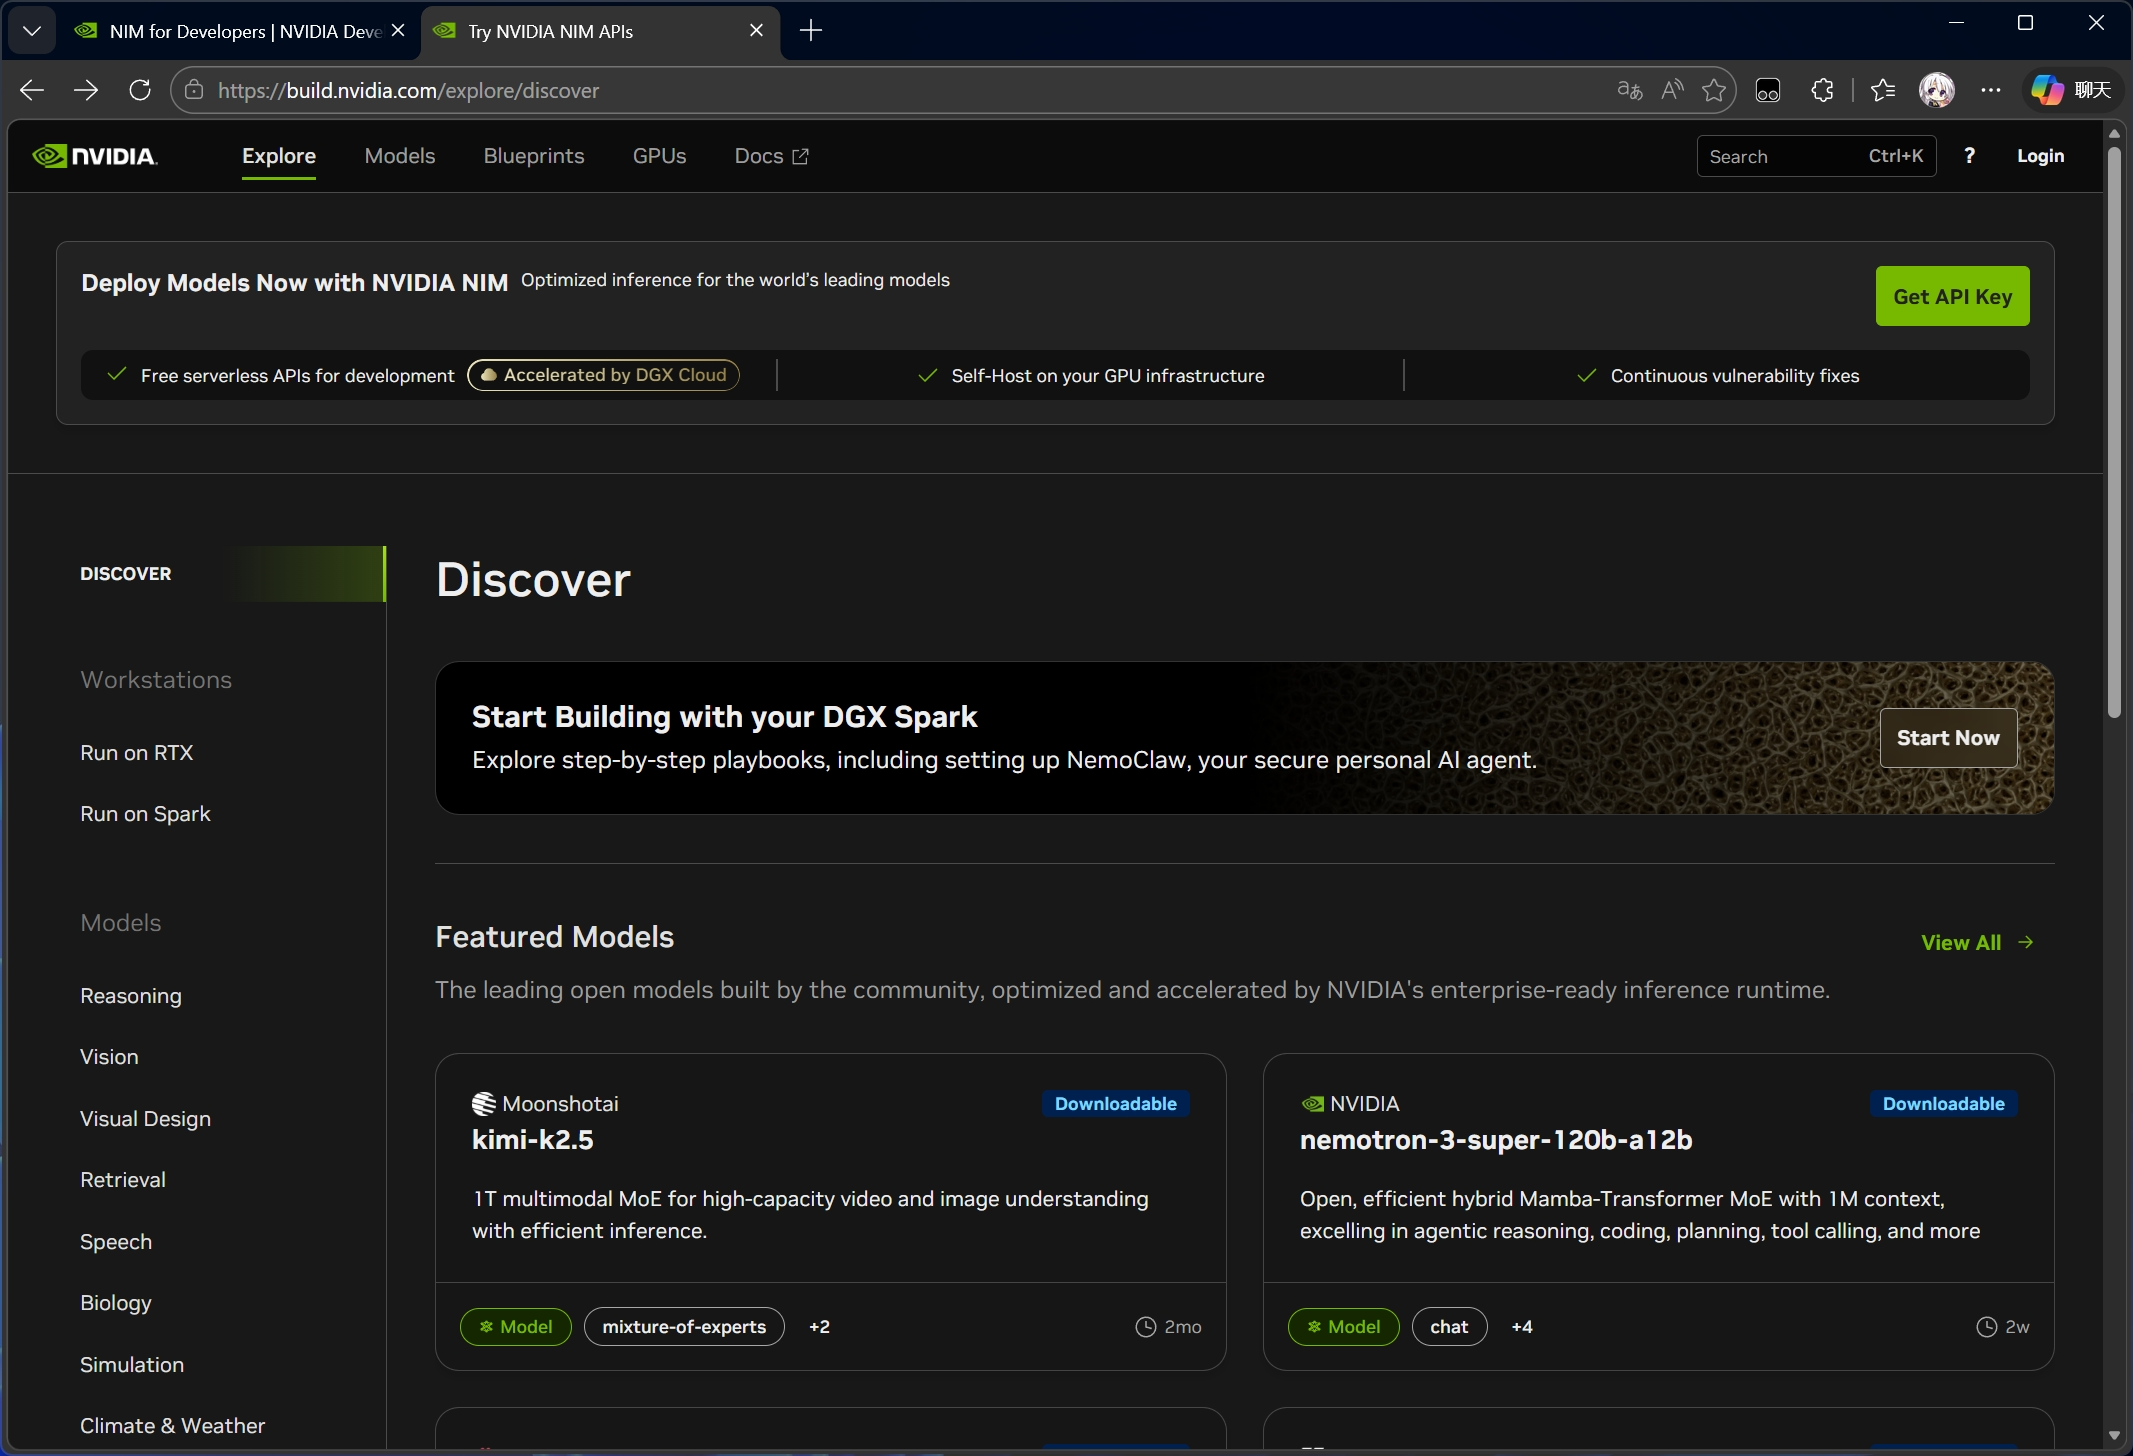Expand the +2 tags on kimi-k2.5
The image size is (2133, 1456).
819,1327
